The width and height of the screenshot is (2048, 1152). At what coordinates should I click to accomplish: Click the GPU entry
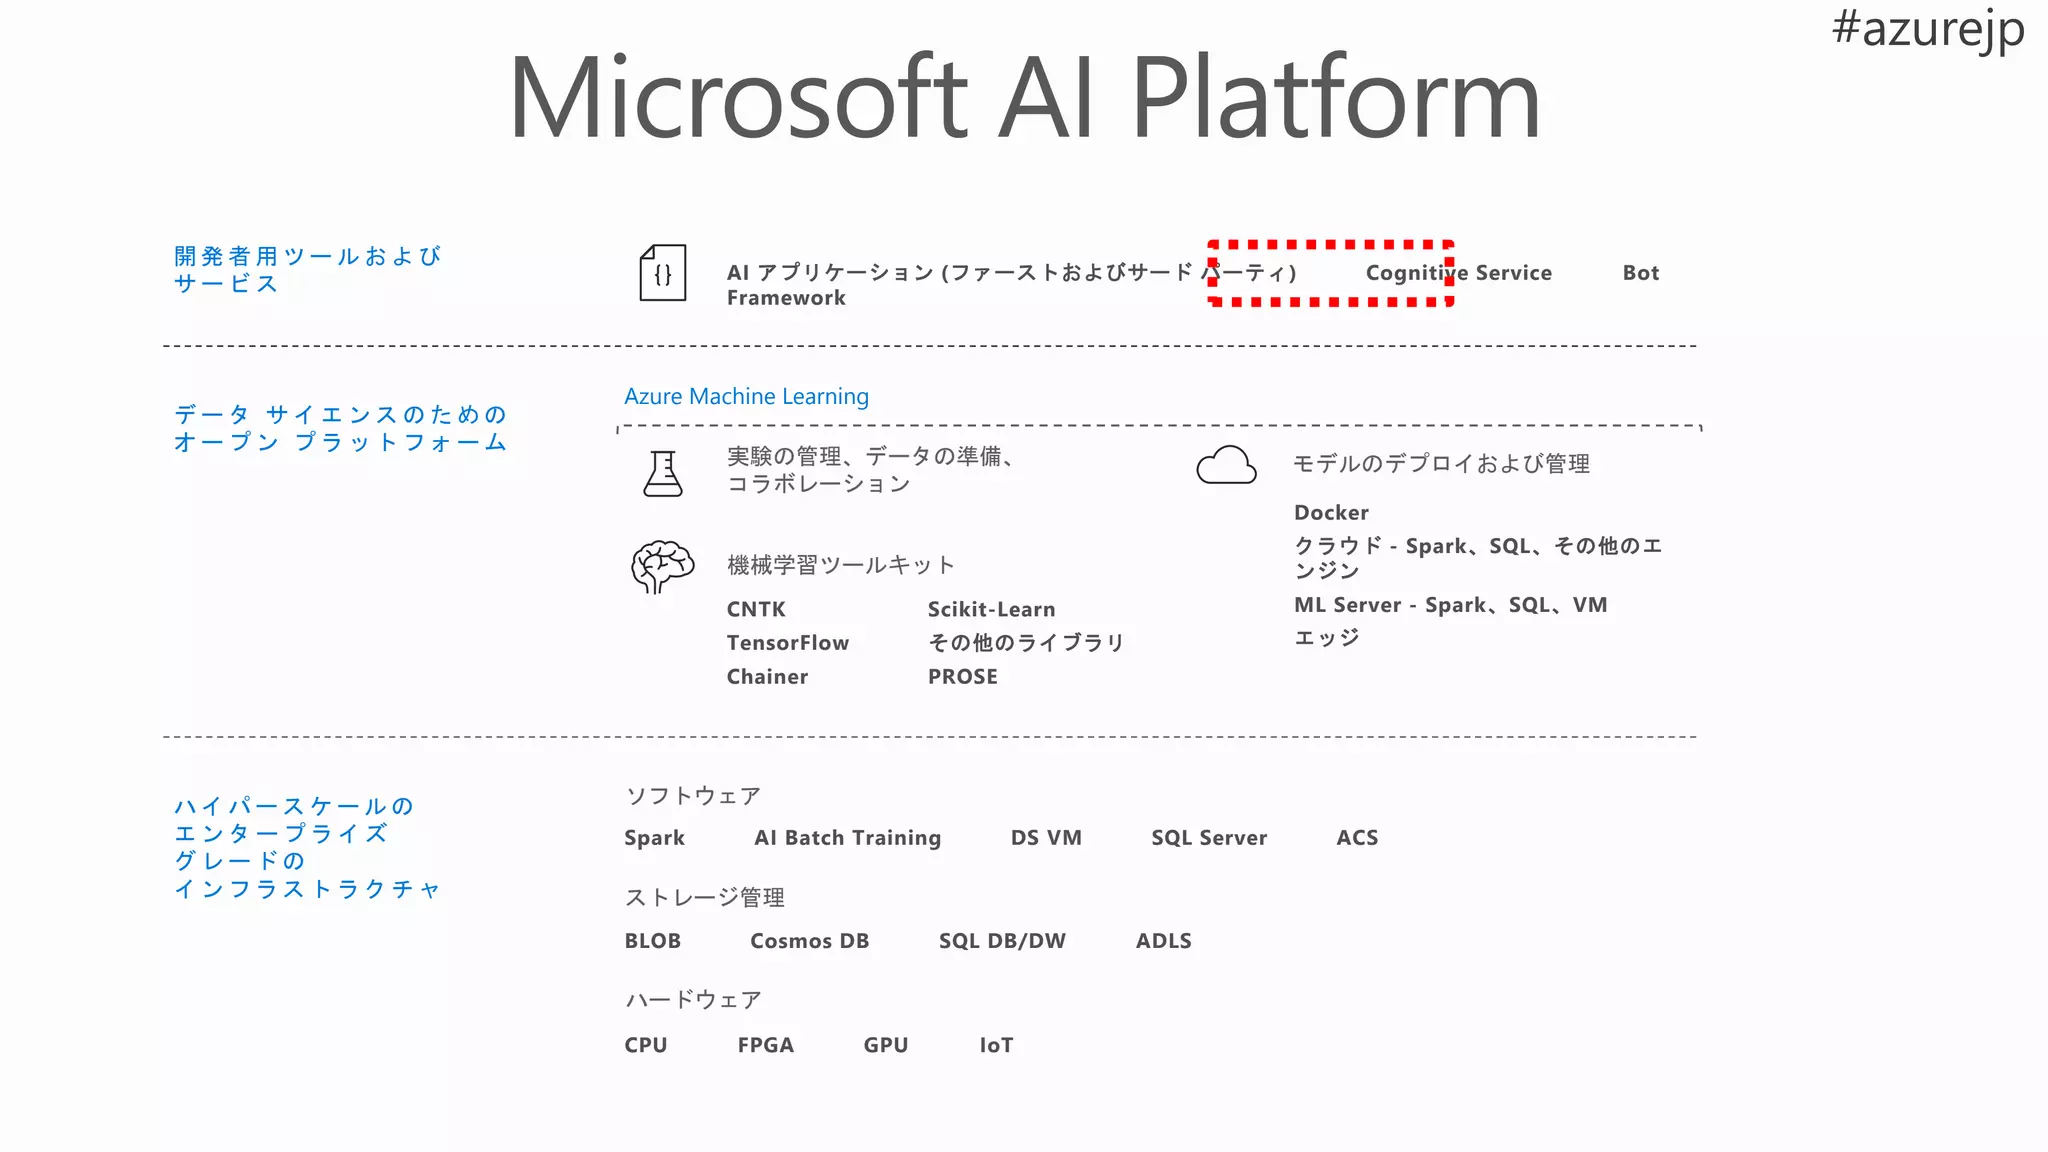886,1045
